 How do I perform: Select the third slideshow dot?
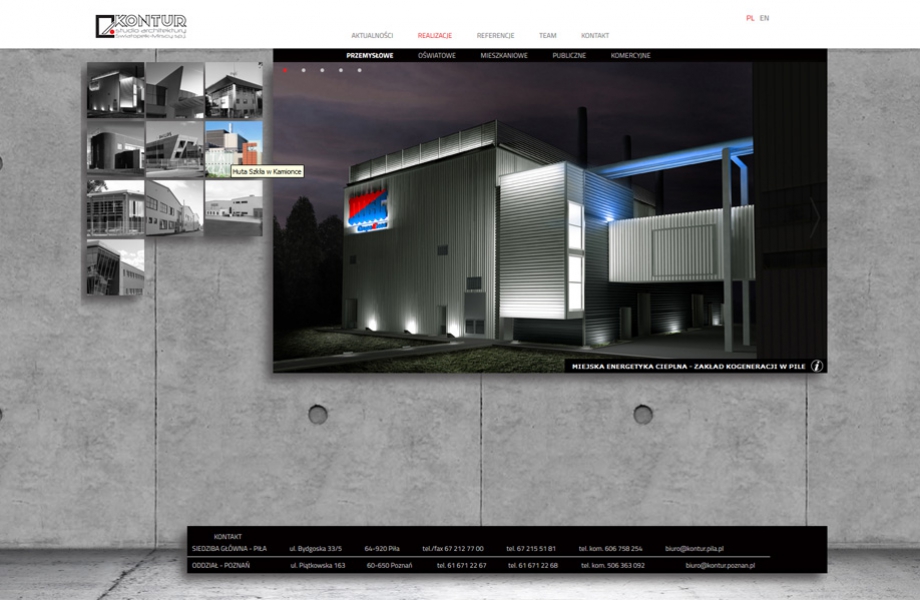pyautogui.click(x=322, y=70)
